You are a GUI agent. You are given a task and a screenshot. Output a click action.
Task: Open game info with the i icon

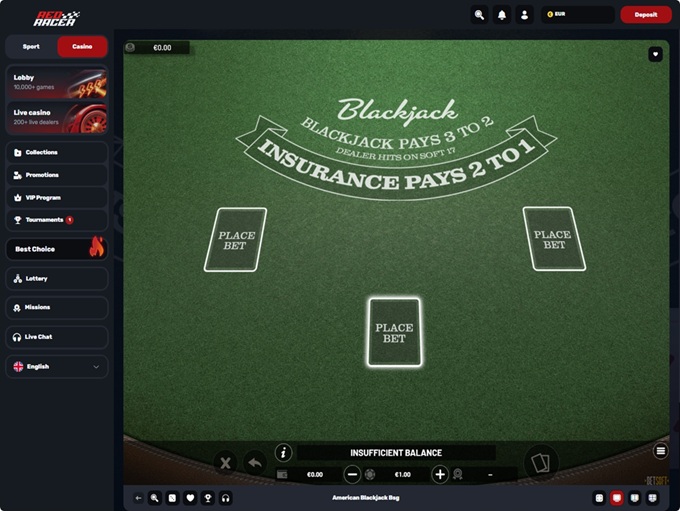(283, 453)
